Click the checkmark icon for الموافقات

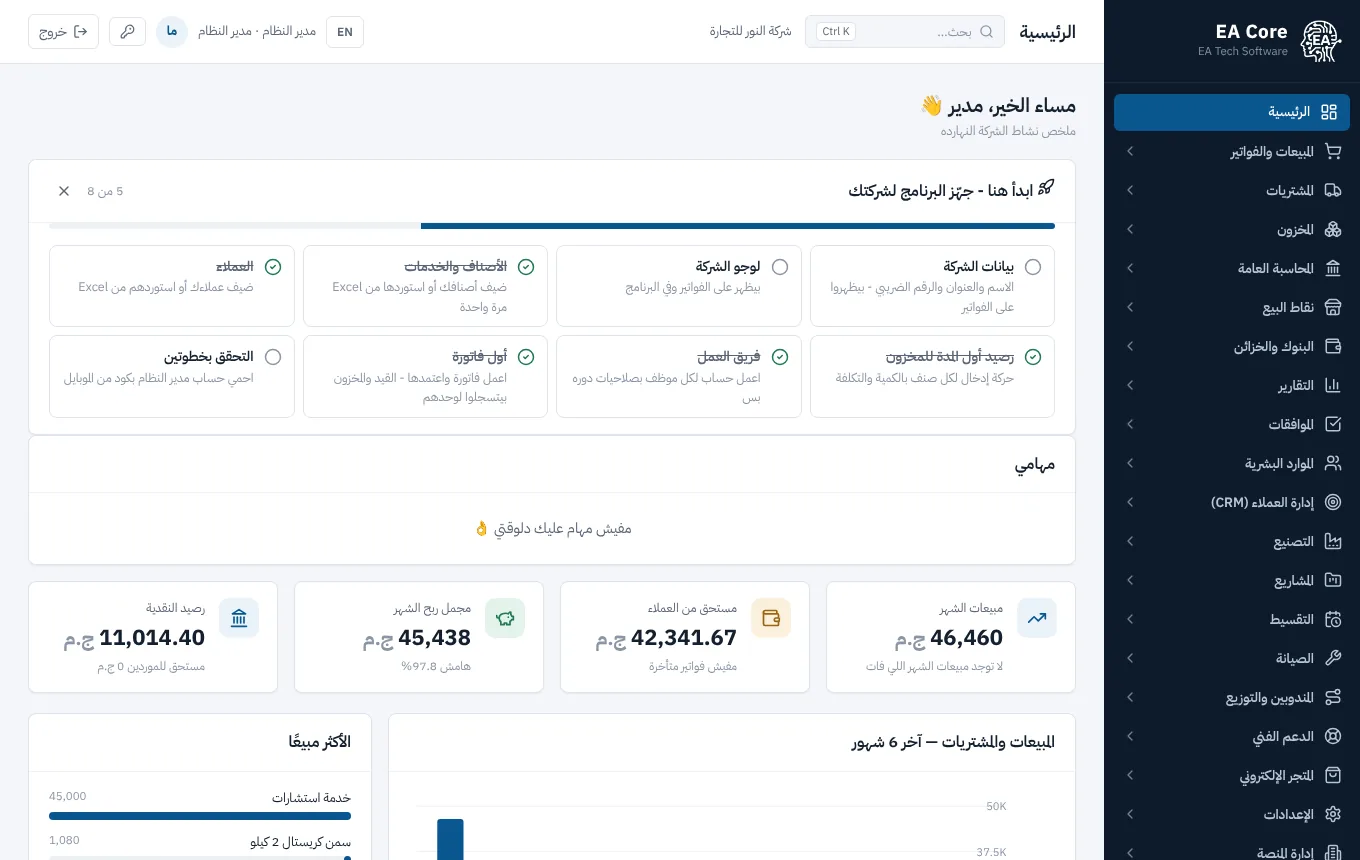[1332, 425]
